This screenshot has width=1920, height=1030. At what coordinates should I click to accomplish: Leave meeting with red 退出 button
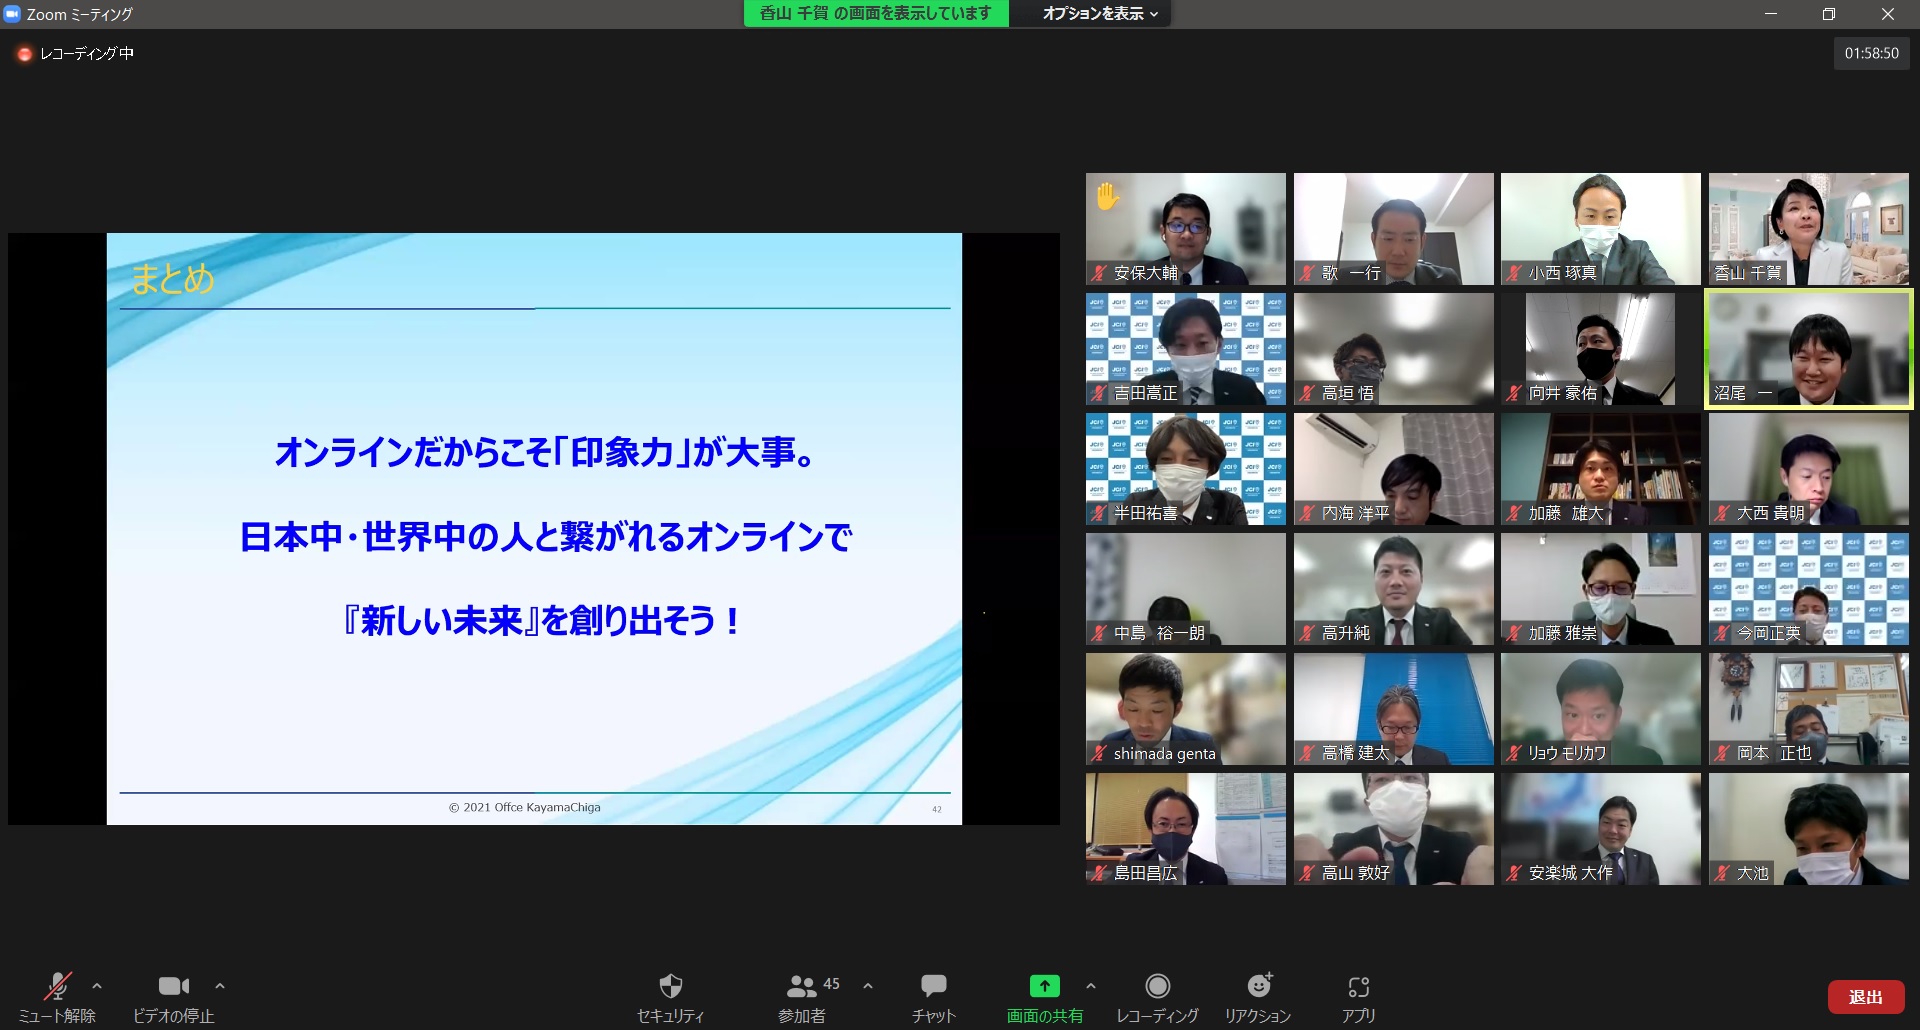point(1865,997)
